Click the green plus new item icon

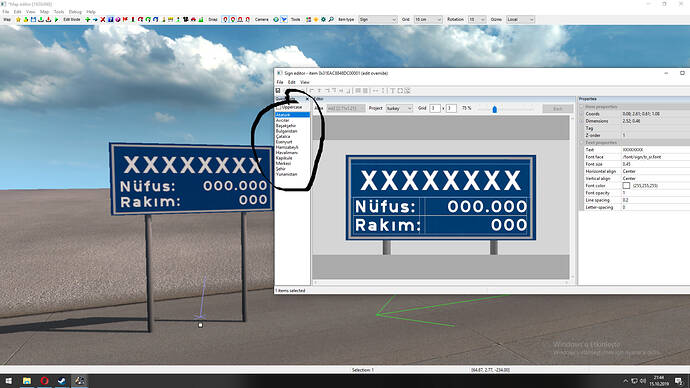tap(88, 19)
